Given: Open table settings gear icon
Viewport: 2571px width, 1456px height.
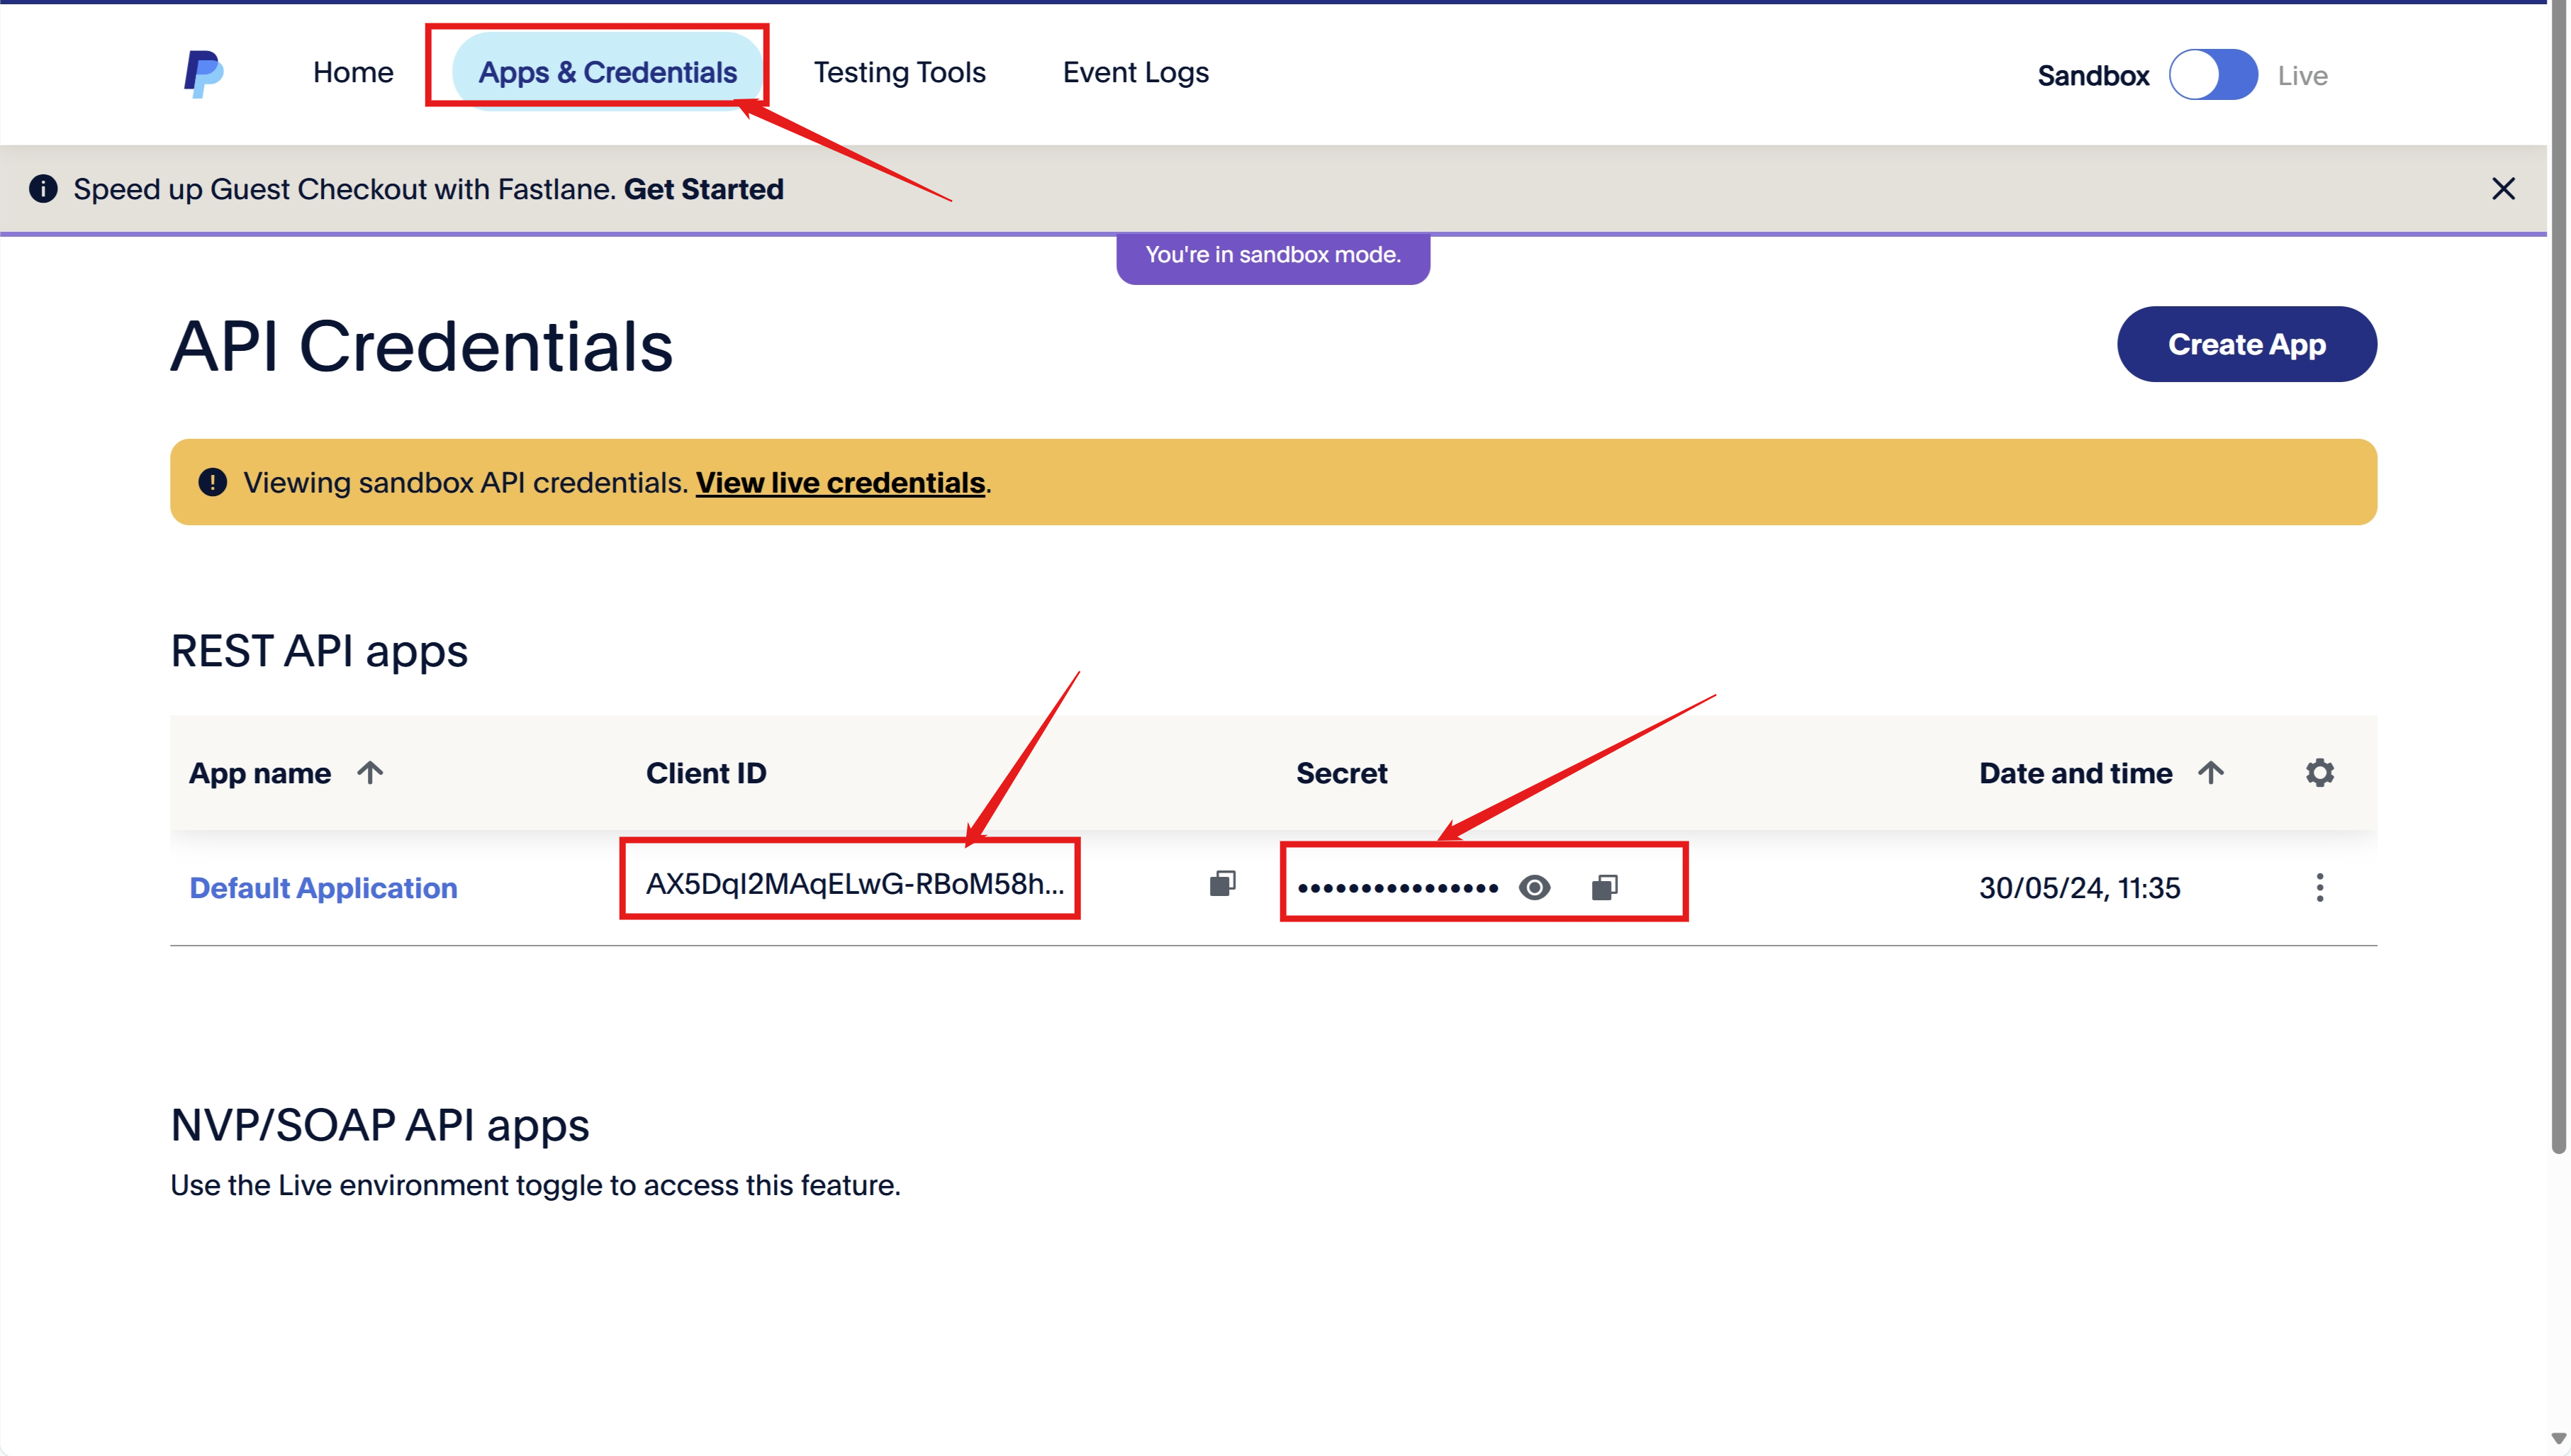Looking at the screenshot, I should click(2320, 772).
